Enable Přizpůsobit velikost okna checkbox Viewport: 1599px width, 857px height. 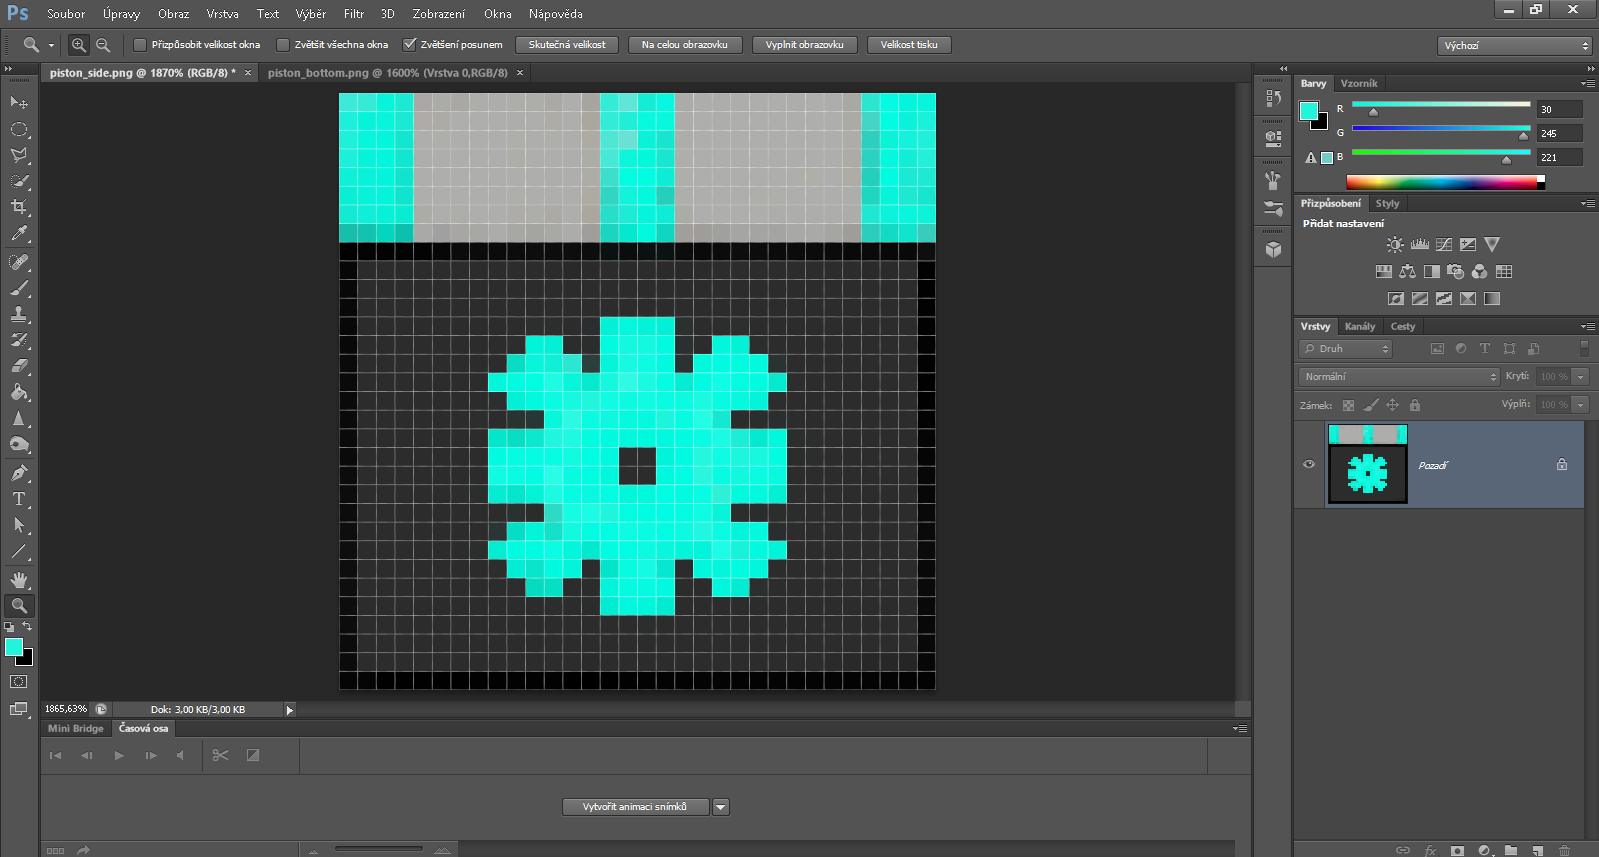click(140, 45)
